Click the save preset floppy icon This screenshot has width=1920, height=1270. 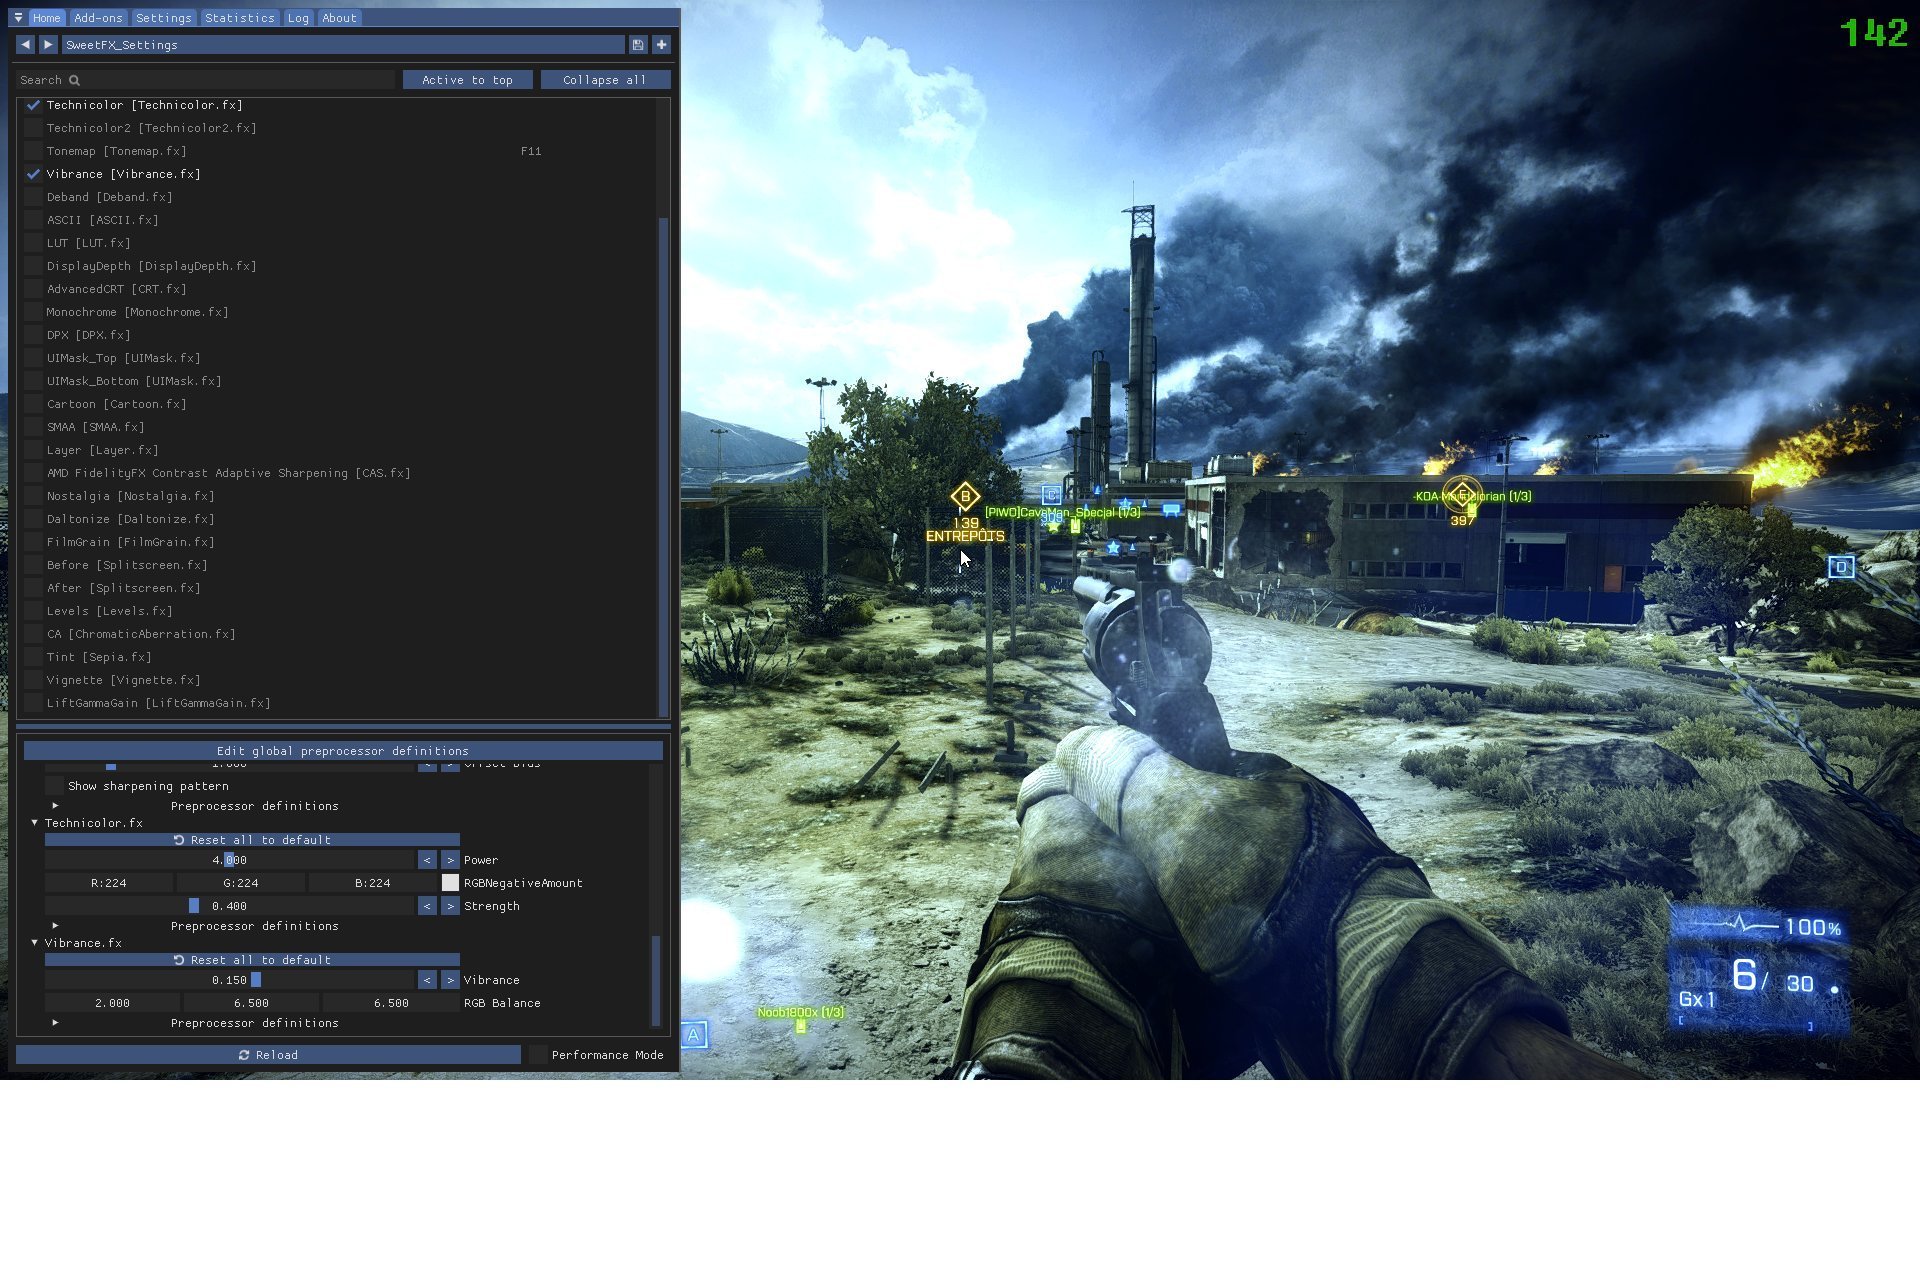pyautogui.click(x=638, y=45)
